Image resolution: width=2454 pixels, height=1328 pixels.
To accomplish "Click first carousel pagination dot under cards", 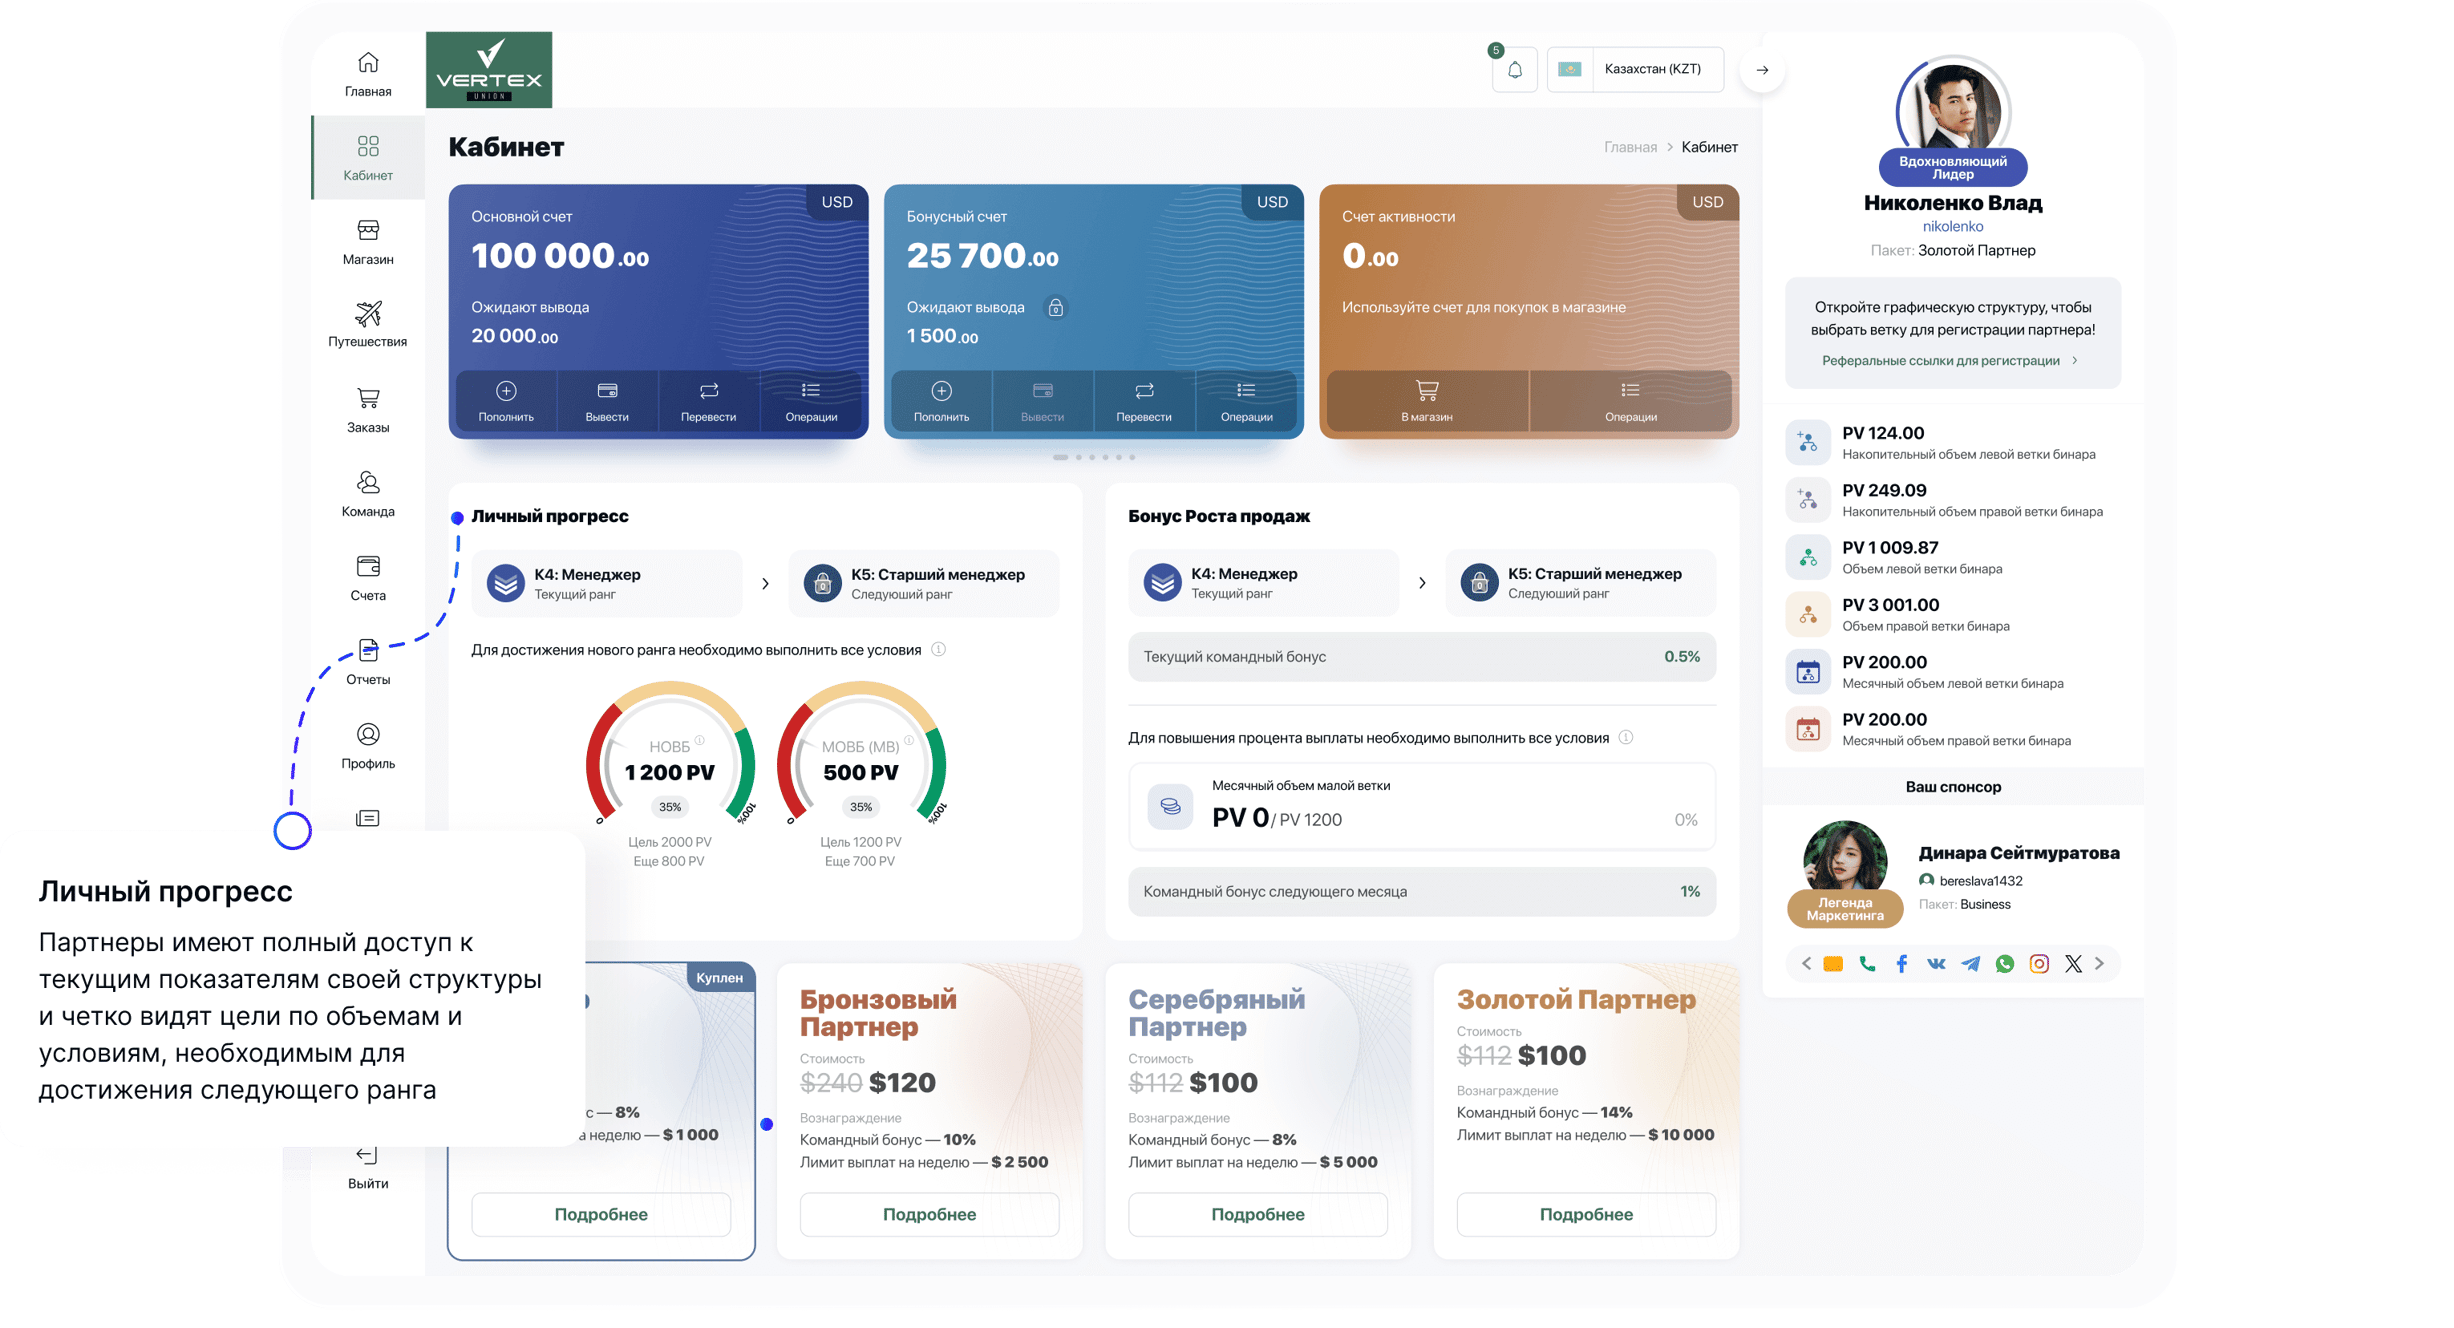I will (1060, 457).
